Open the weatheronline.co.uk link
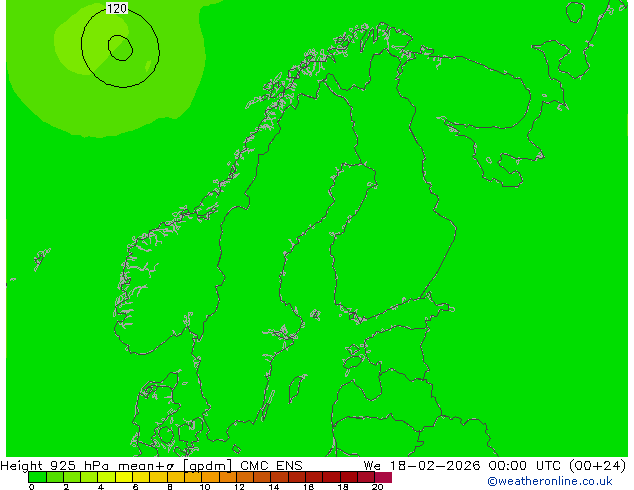Screen dimensions: 634x490 pos(550,481)
